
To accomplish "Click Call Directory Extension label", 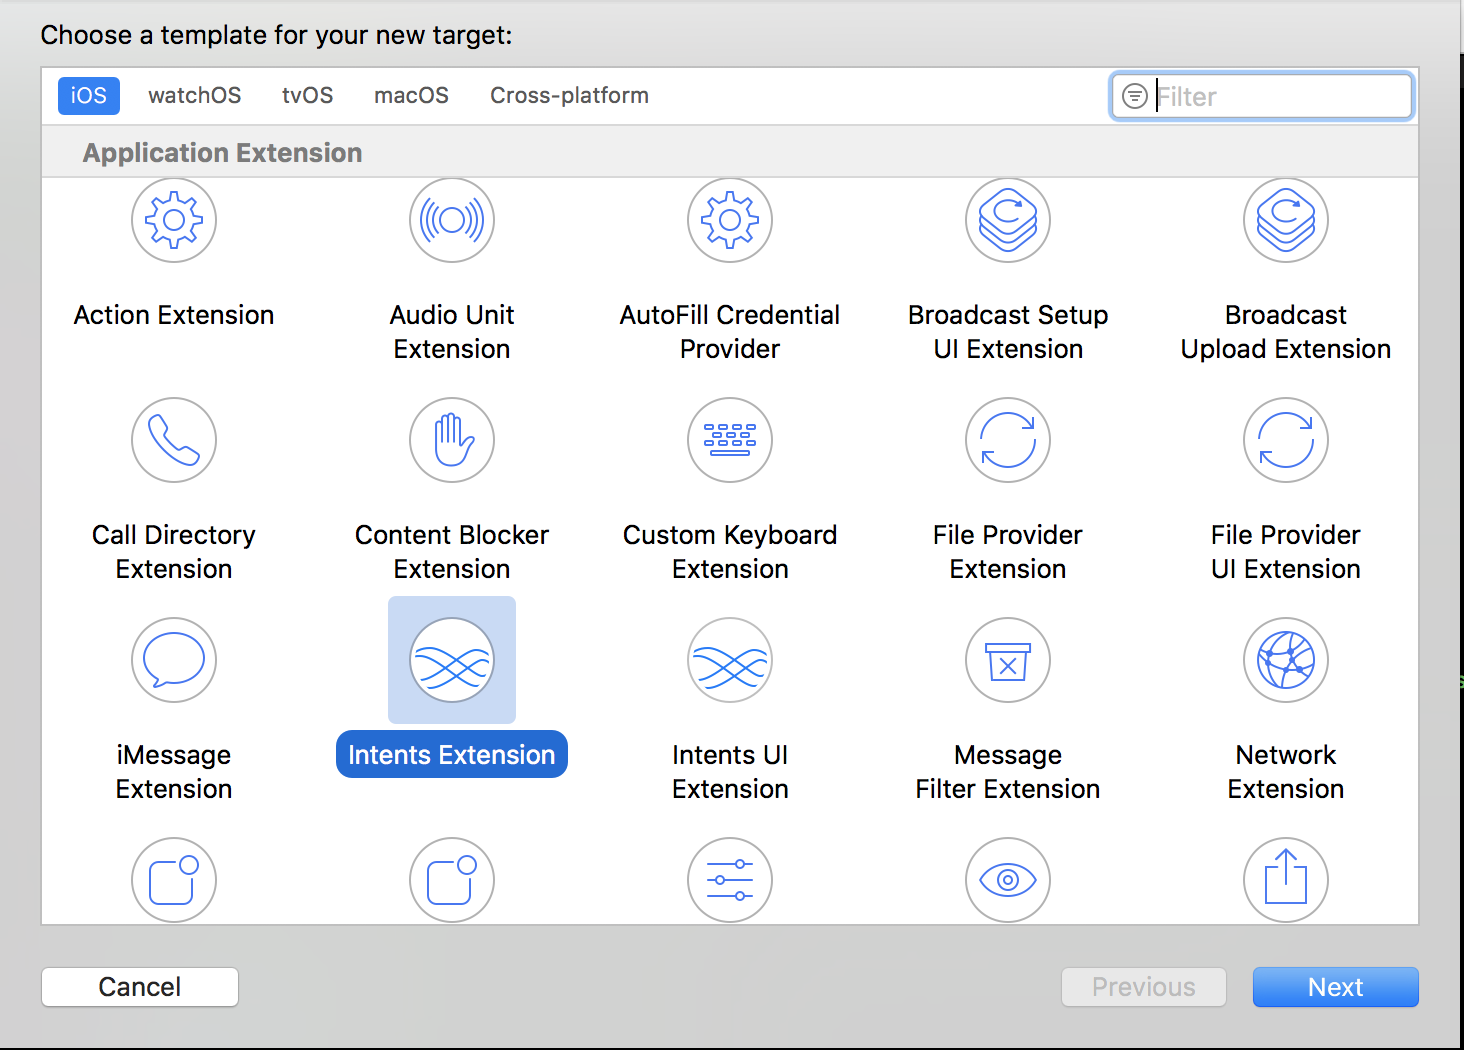I will [174, 552].
